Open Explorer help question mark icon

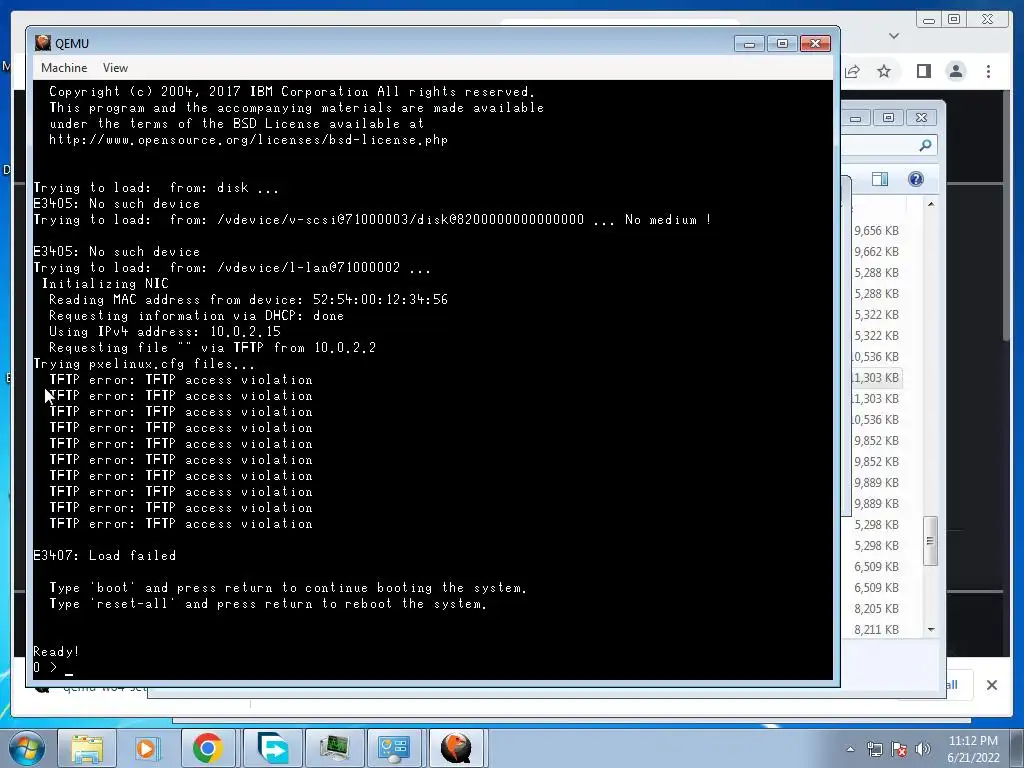[916, 179]
